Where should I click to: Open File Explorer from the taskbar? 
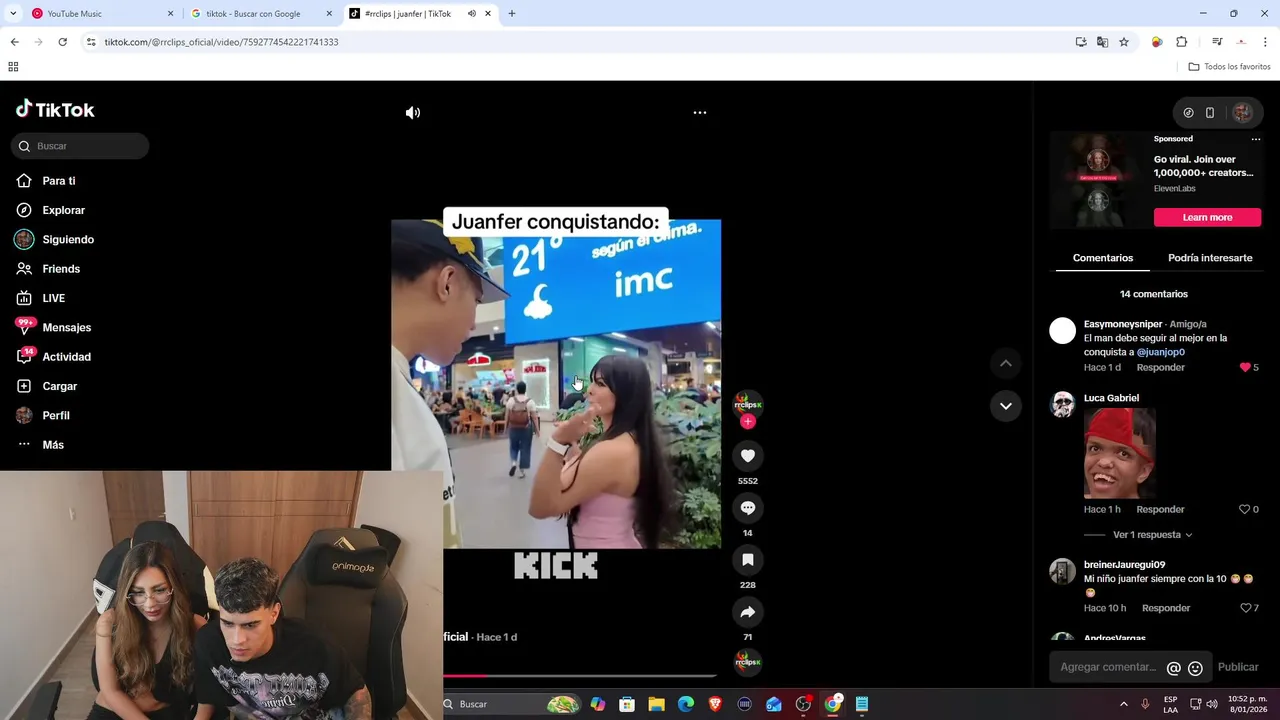pyautogui.click(x=656, y=704)
